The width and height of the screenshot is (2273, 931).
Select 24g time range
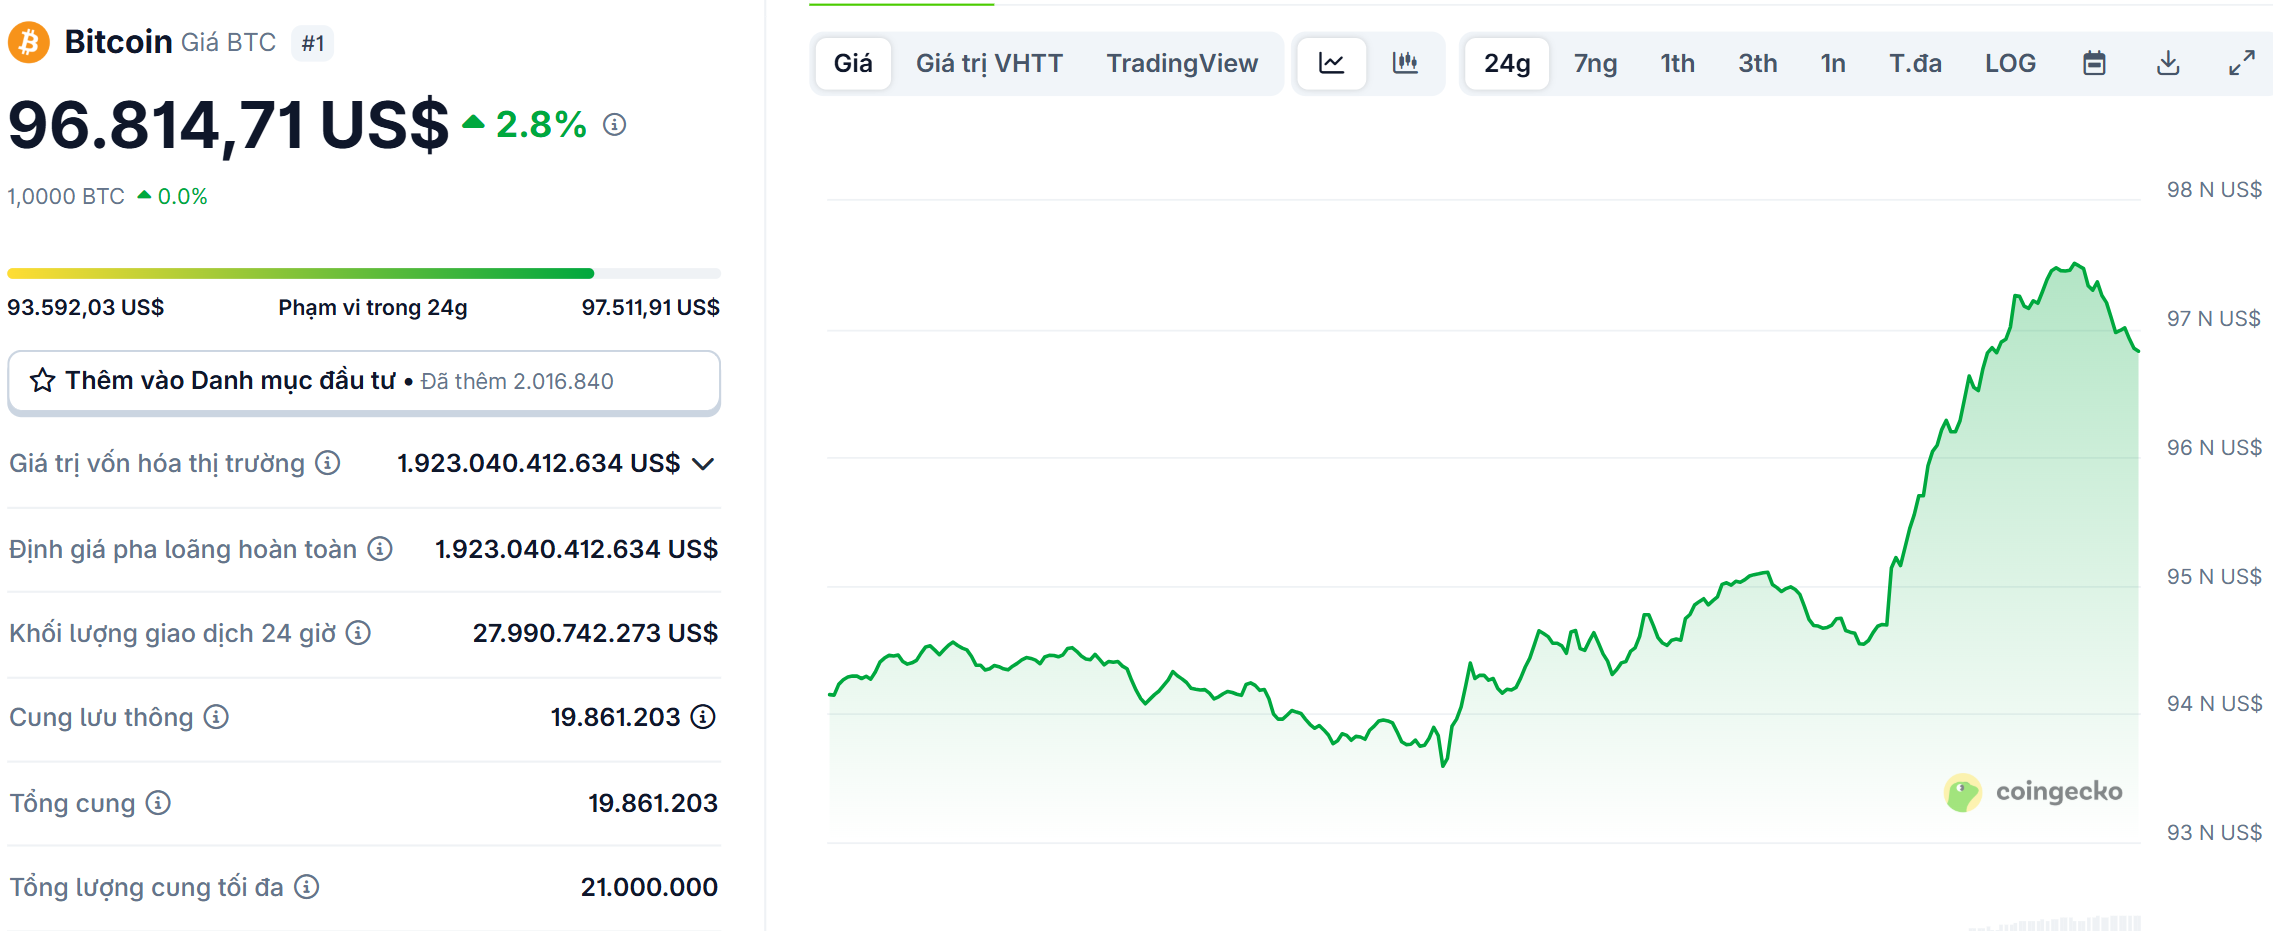tap(1507, 63)
